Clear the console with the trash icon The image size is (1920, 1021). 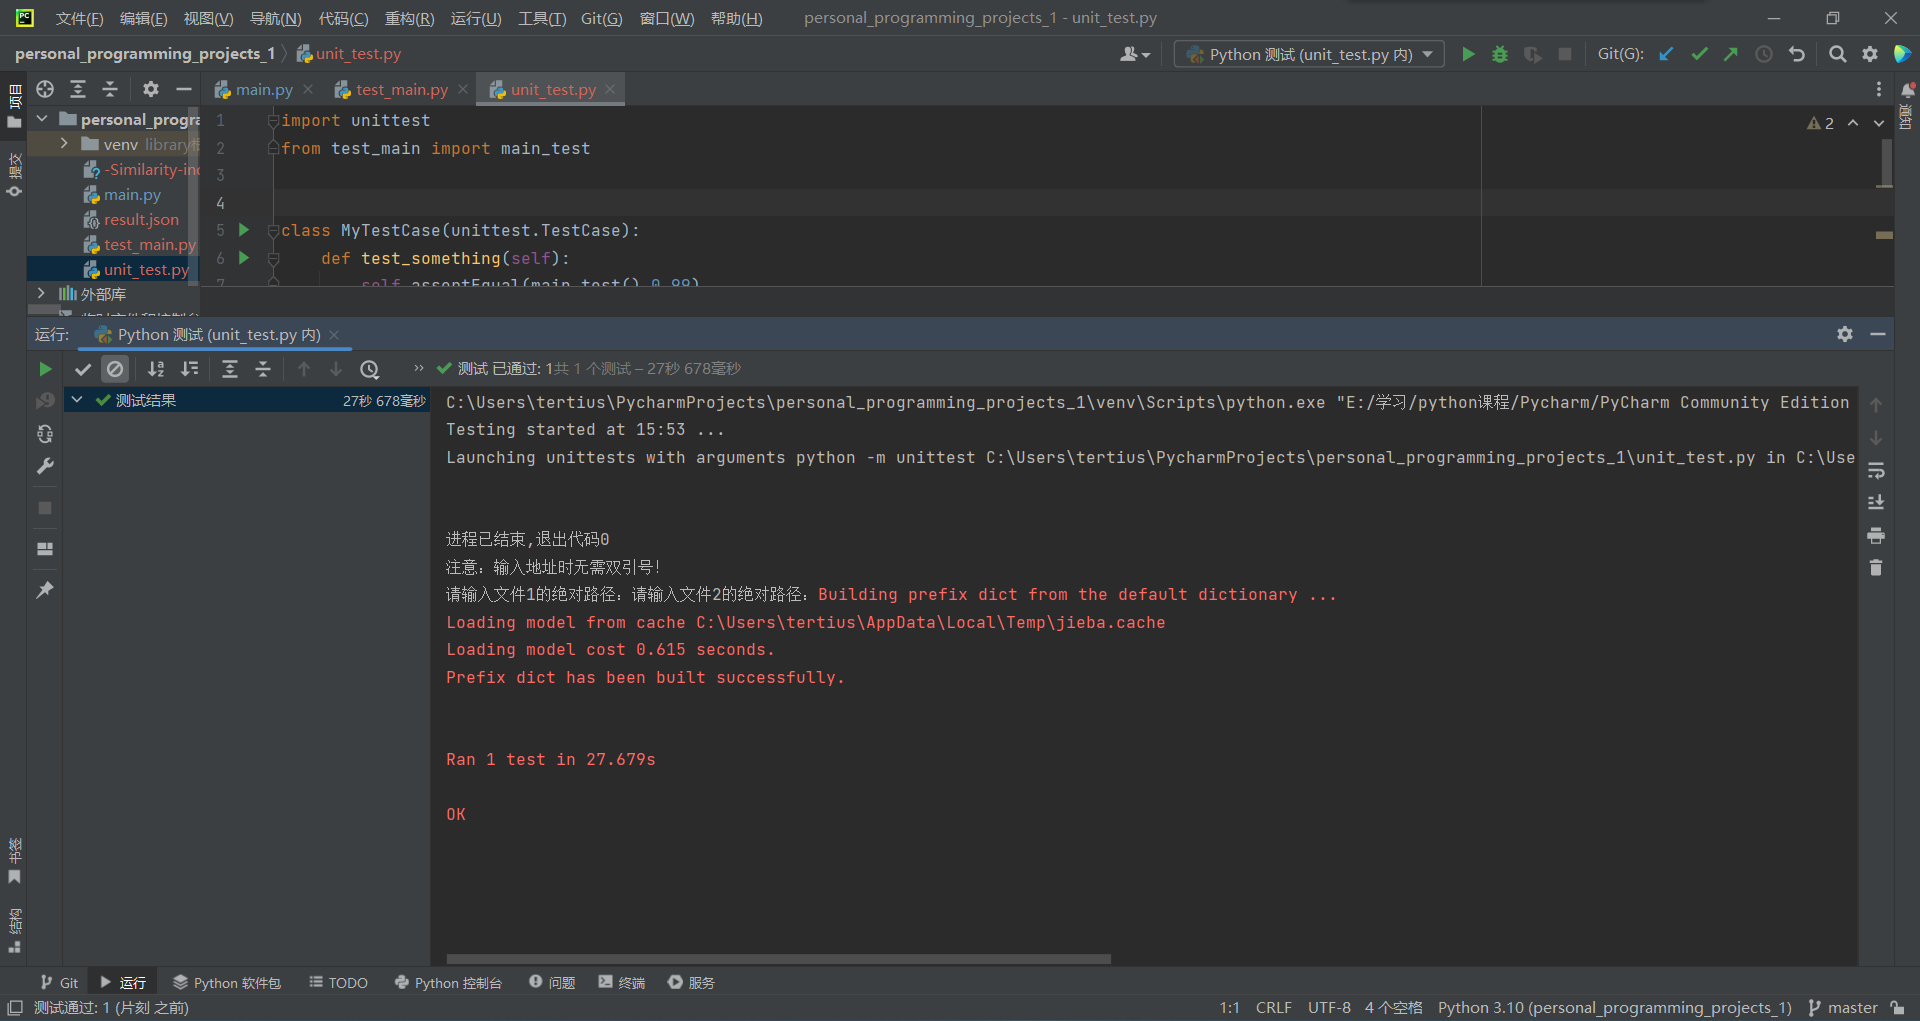pyautogui.click(x=1876, y=567)
